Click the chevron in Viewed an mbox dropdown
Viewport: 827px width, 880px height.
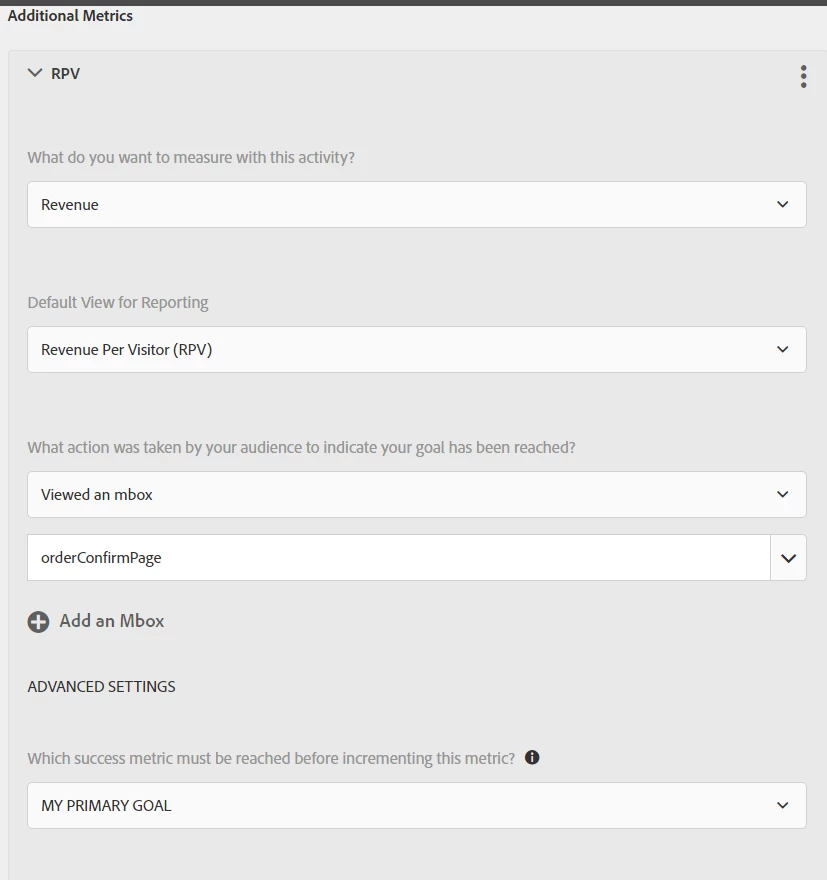coord(782,495)
